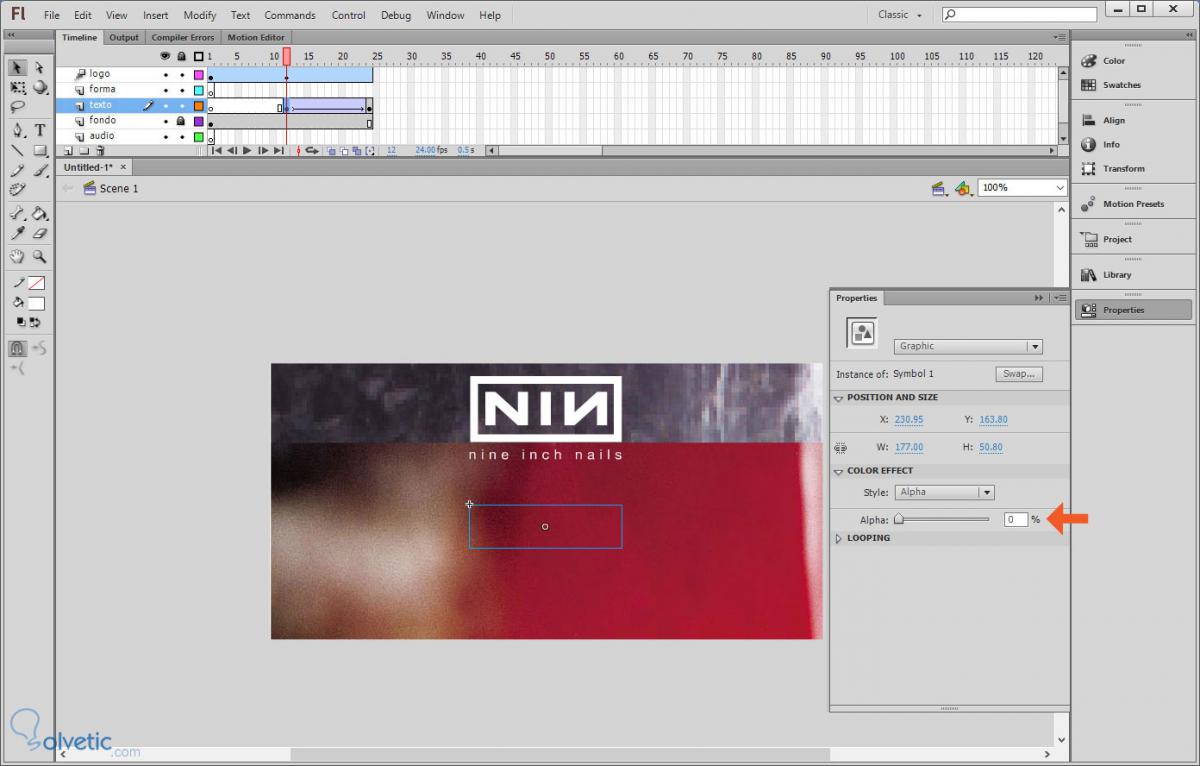This screenshot has width=1200, height=766.
Task: Click the Swap... button
Action: (x=1019, y=374)
